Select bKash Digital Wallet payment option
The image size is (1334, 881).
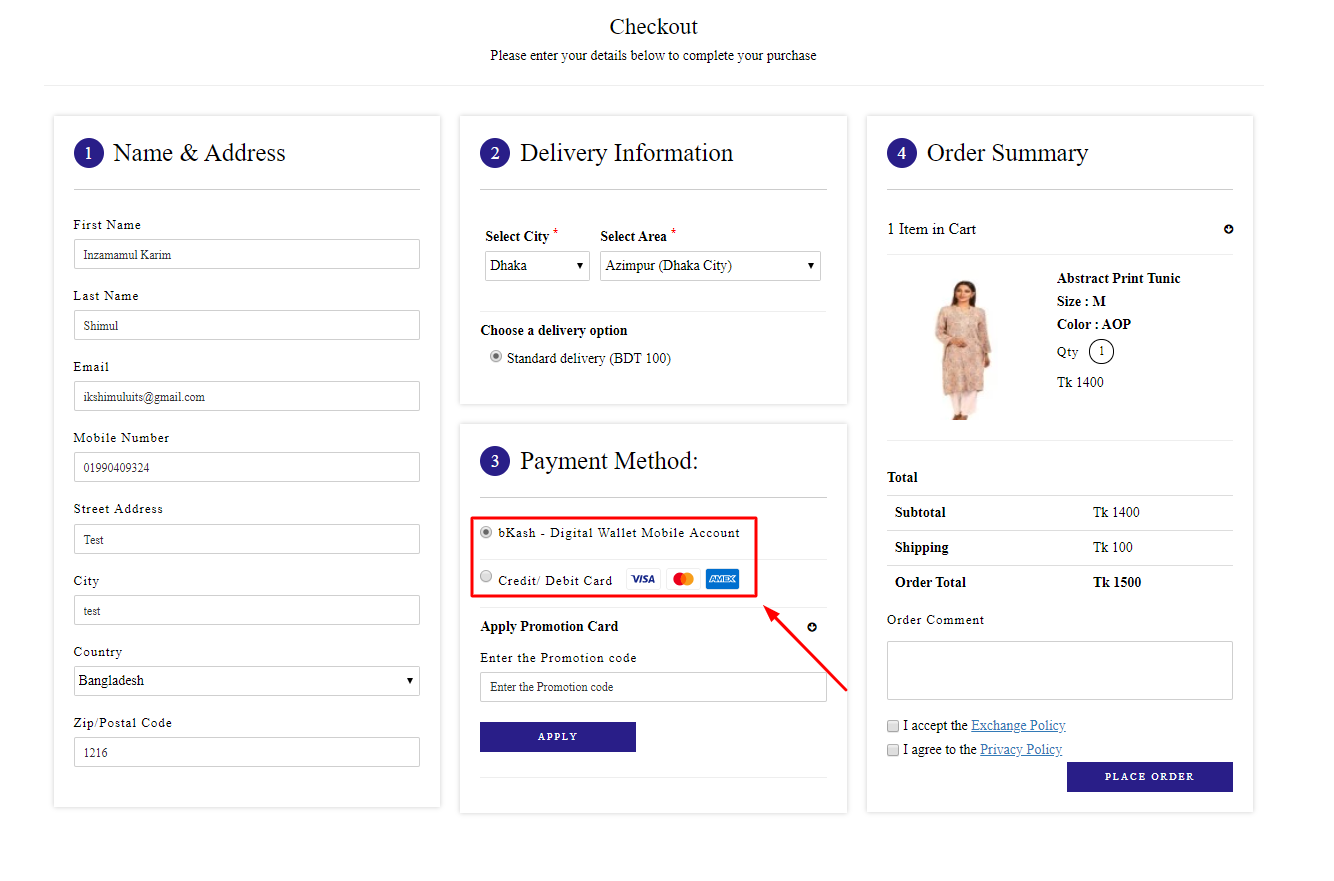(x=486, y=531)
